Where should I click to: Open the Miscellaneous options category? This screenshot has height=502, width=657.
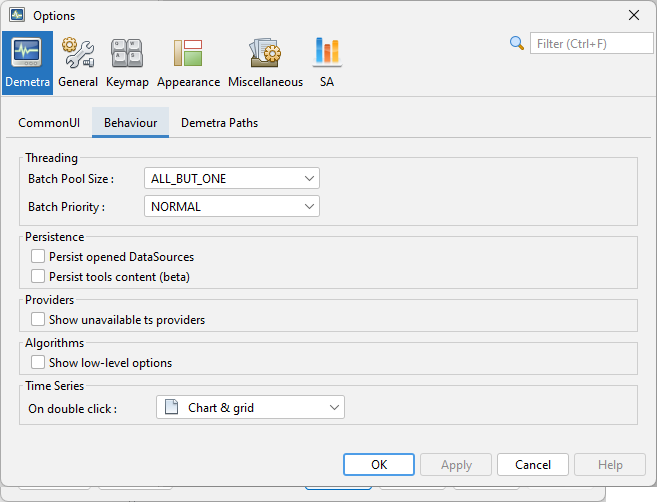[265, 62]
